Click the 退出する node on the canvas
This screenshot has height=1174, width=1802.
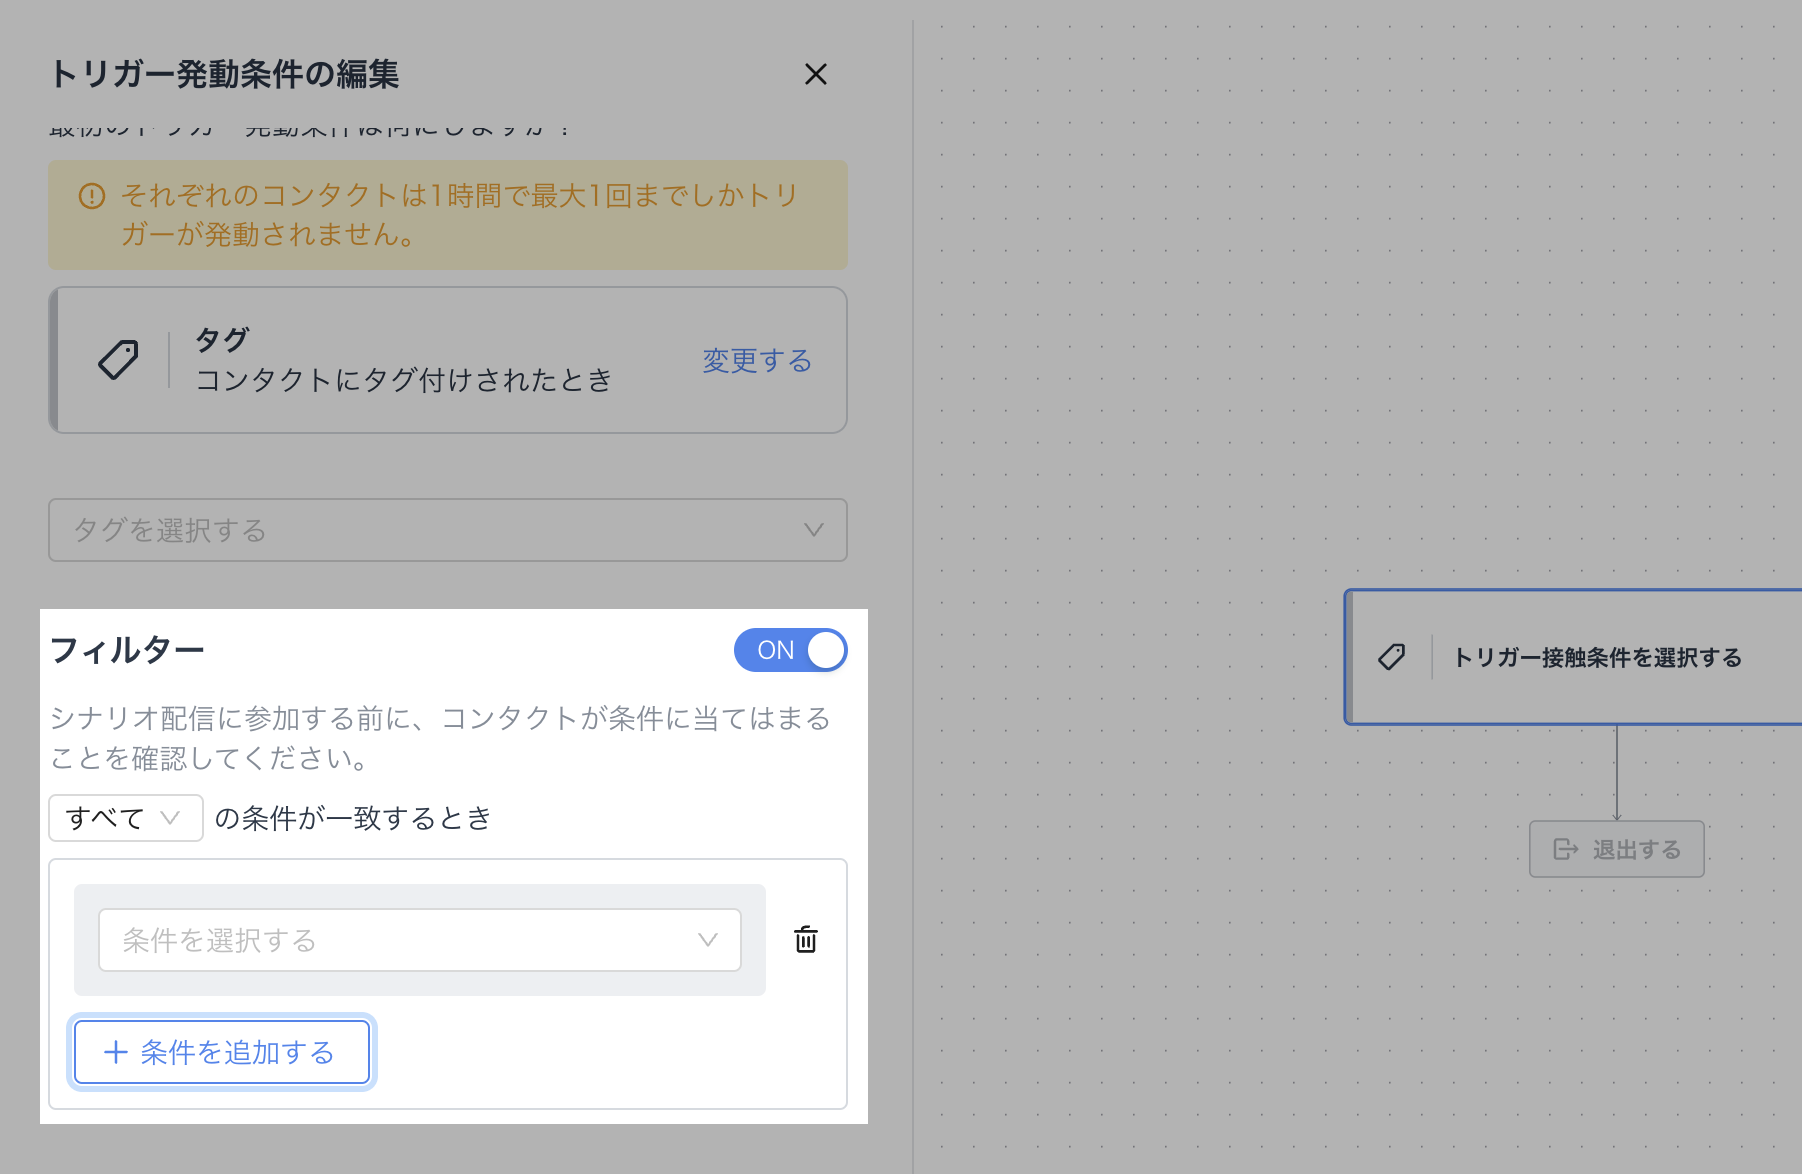(1616, 849)
